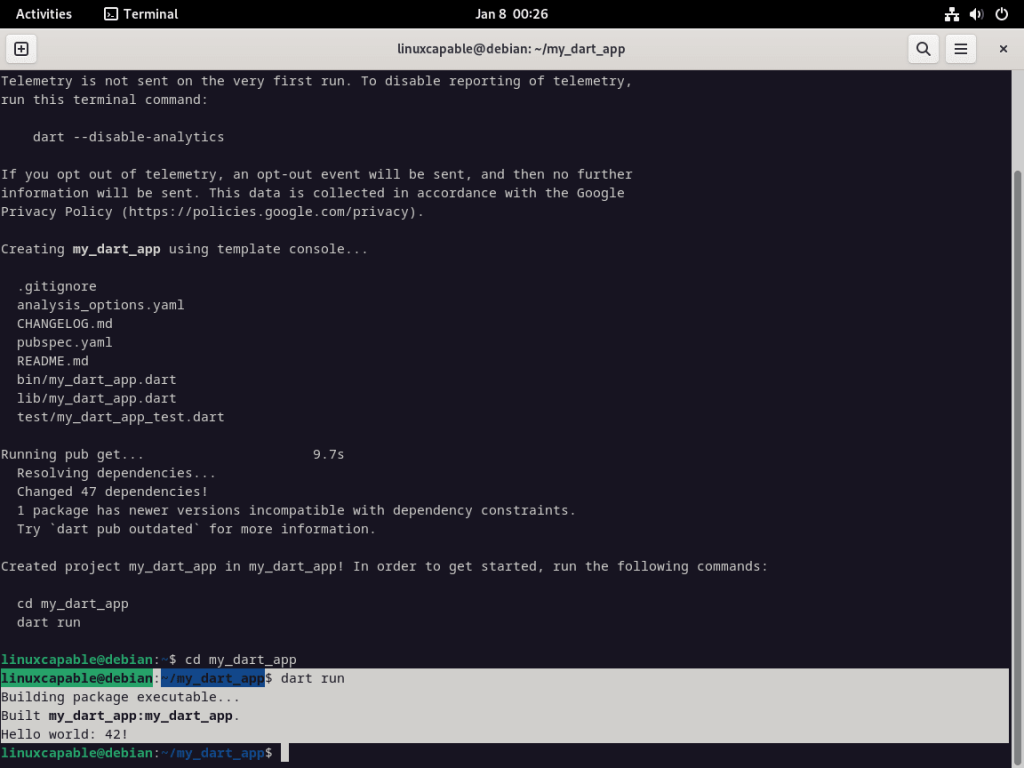
Task: Click the 'cd my_dart_app' command at prompt
Action: (240, 660)
